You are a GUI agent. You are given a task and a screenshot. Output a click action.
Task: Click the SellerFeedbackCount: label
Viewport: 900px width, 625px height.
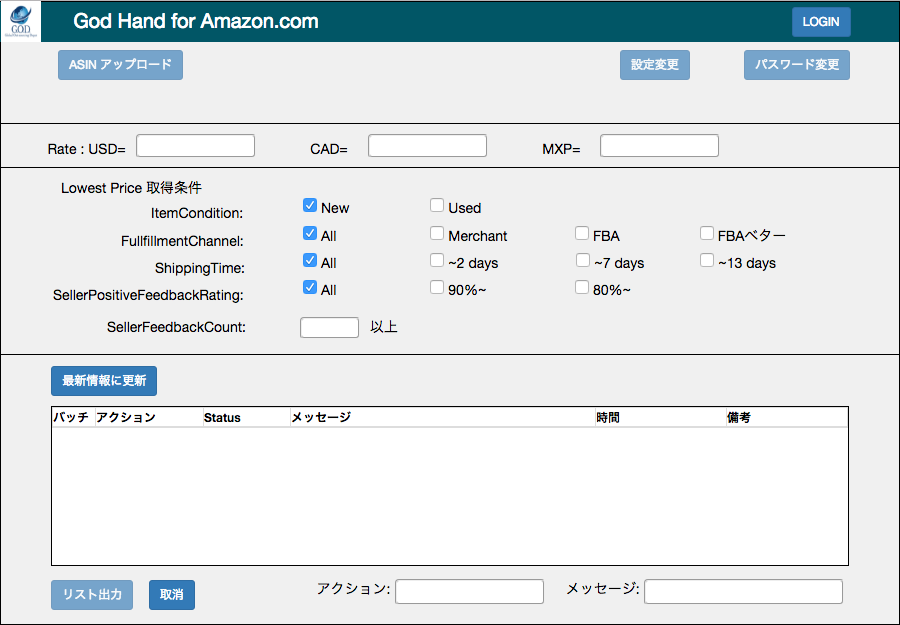pyautogui.click(x=176, y=327)
